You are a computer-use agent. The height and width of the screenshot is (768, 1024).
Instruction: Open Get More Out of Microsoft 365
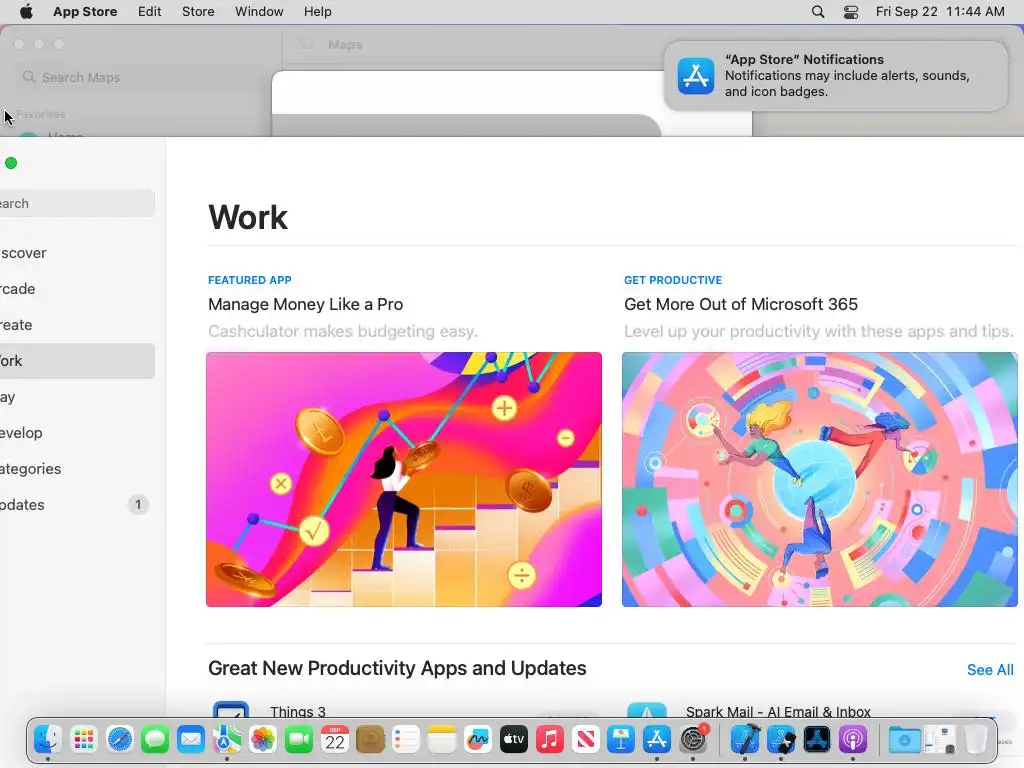[x=741, y=304]
